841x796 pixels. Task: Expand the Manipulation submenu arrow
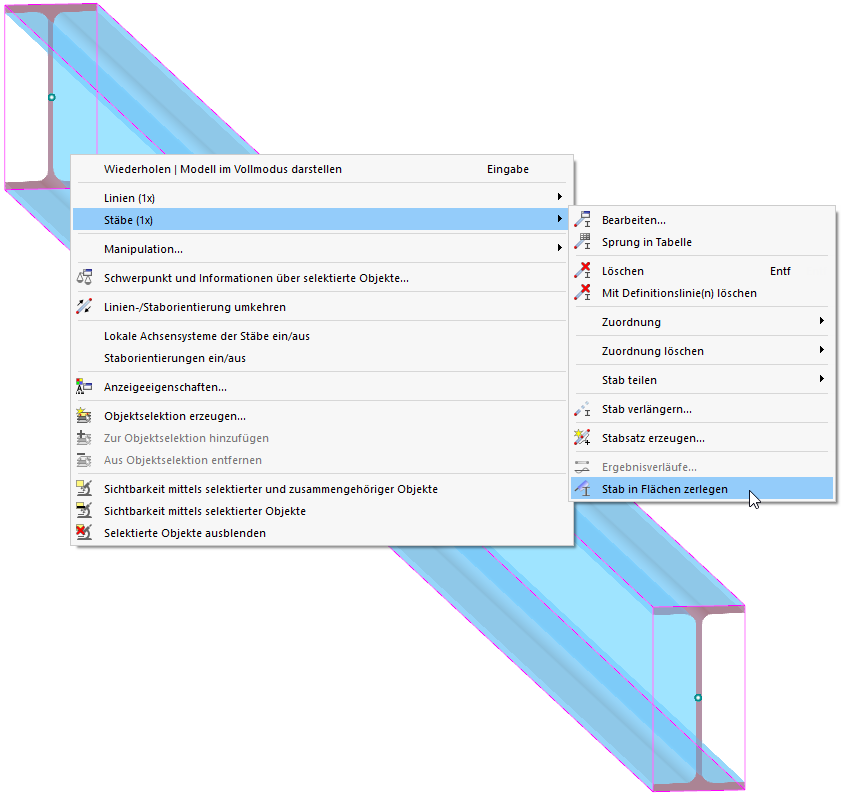click(x=559, y=248)
